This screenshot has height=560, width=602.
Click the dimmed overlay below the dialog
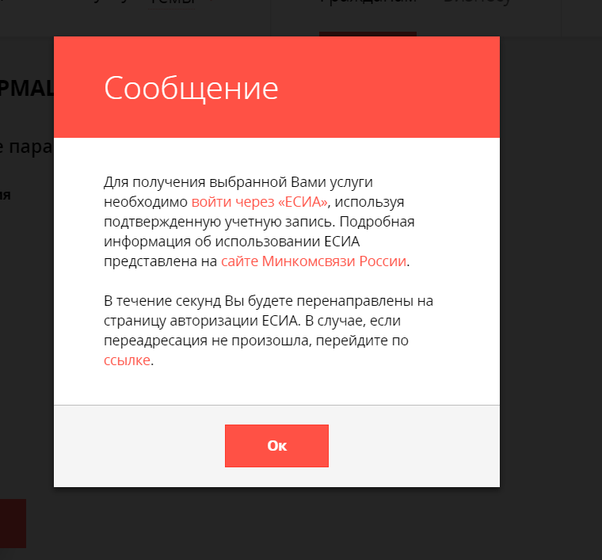[300, 525]
